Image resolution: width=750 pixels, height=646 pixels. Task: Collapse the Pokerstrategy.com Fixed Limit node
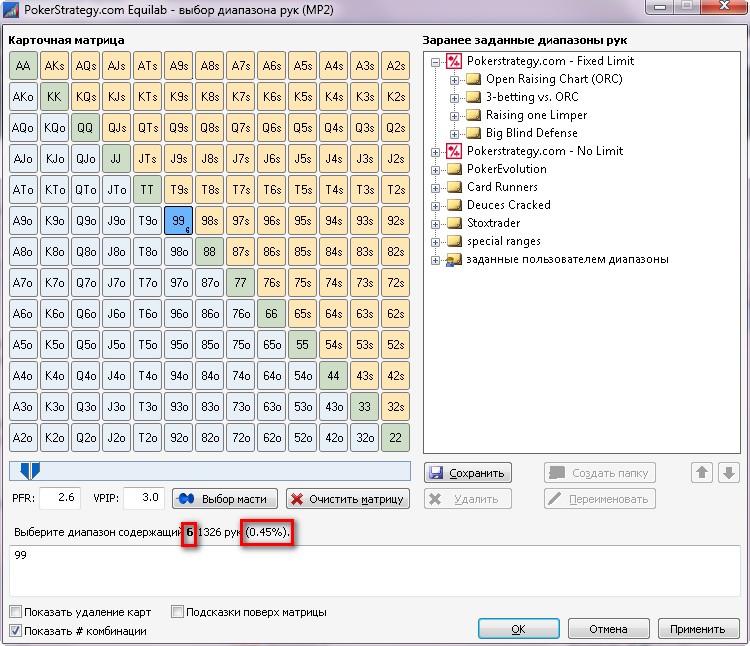click(435, 62)
